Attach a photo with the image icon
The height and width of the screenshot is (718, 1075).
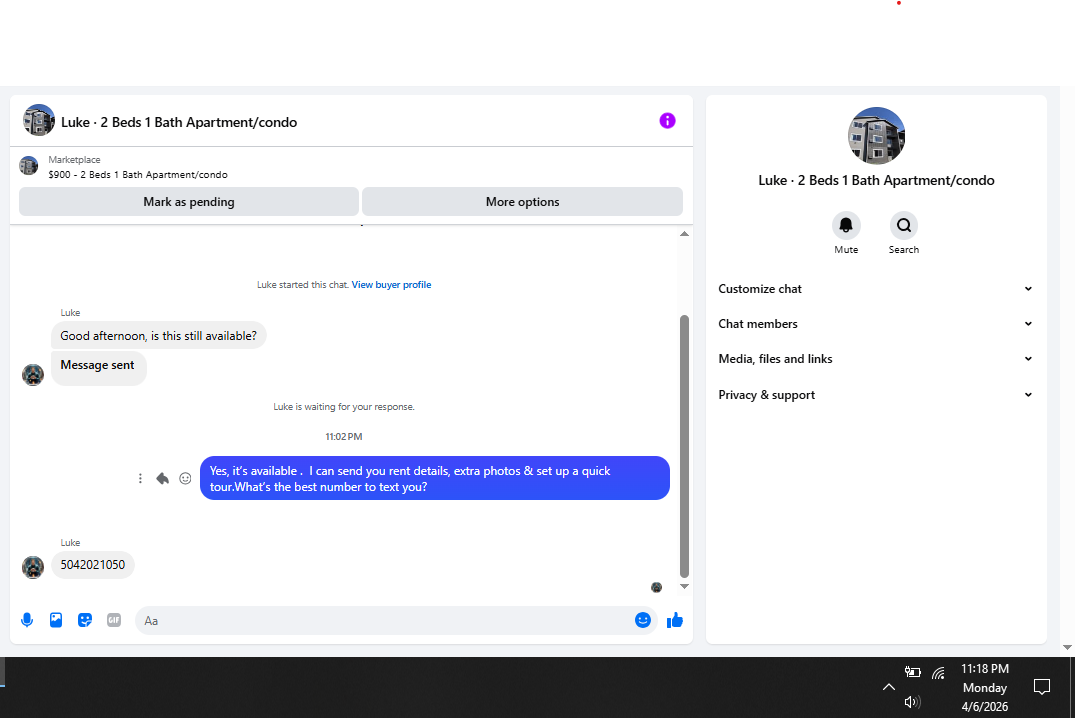(56, 621)
